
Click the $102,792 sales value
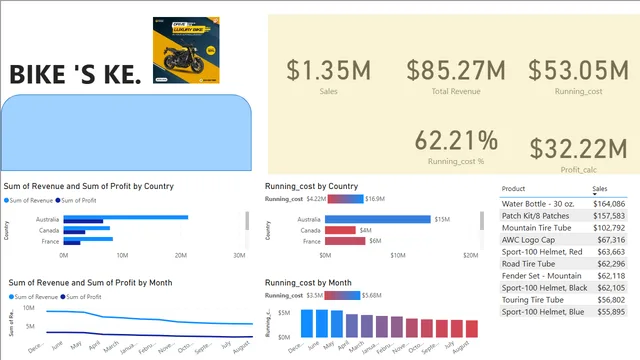tap(609, 228)
